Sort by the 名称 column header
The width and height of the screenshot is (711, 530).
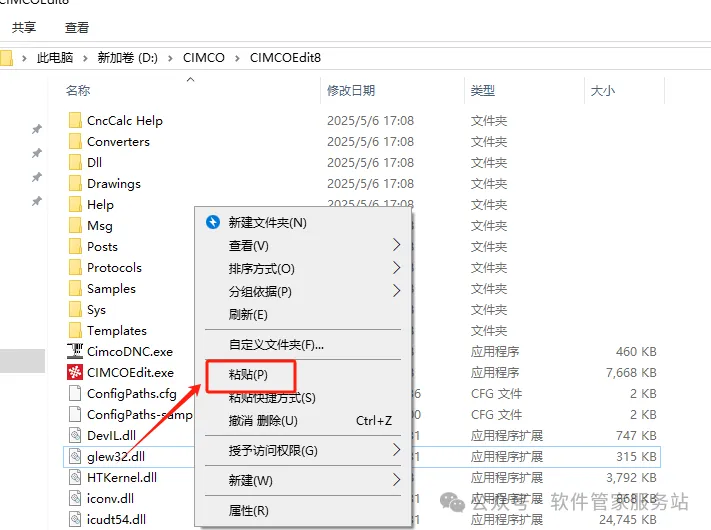tap(78, 91)
